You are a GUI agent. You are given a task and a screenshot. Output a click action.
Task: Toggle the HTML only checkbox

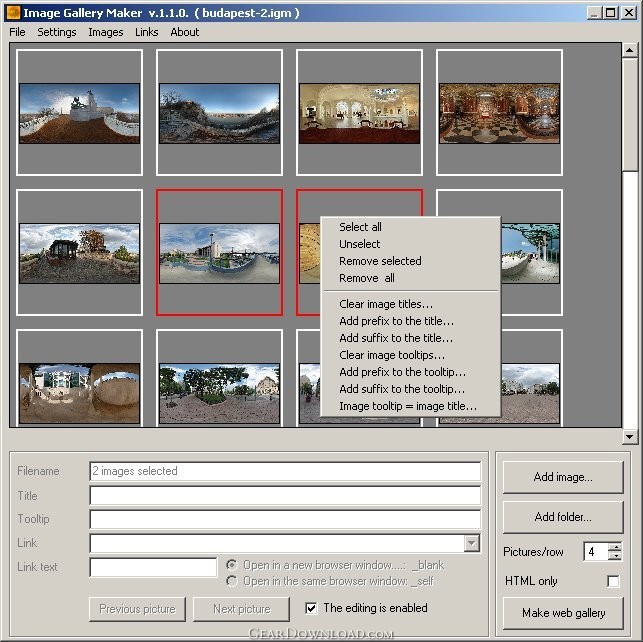[x=613, y=581]
